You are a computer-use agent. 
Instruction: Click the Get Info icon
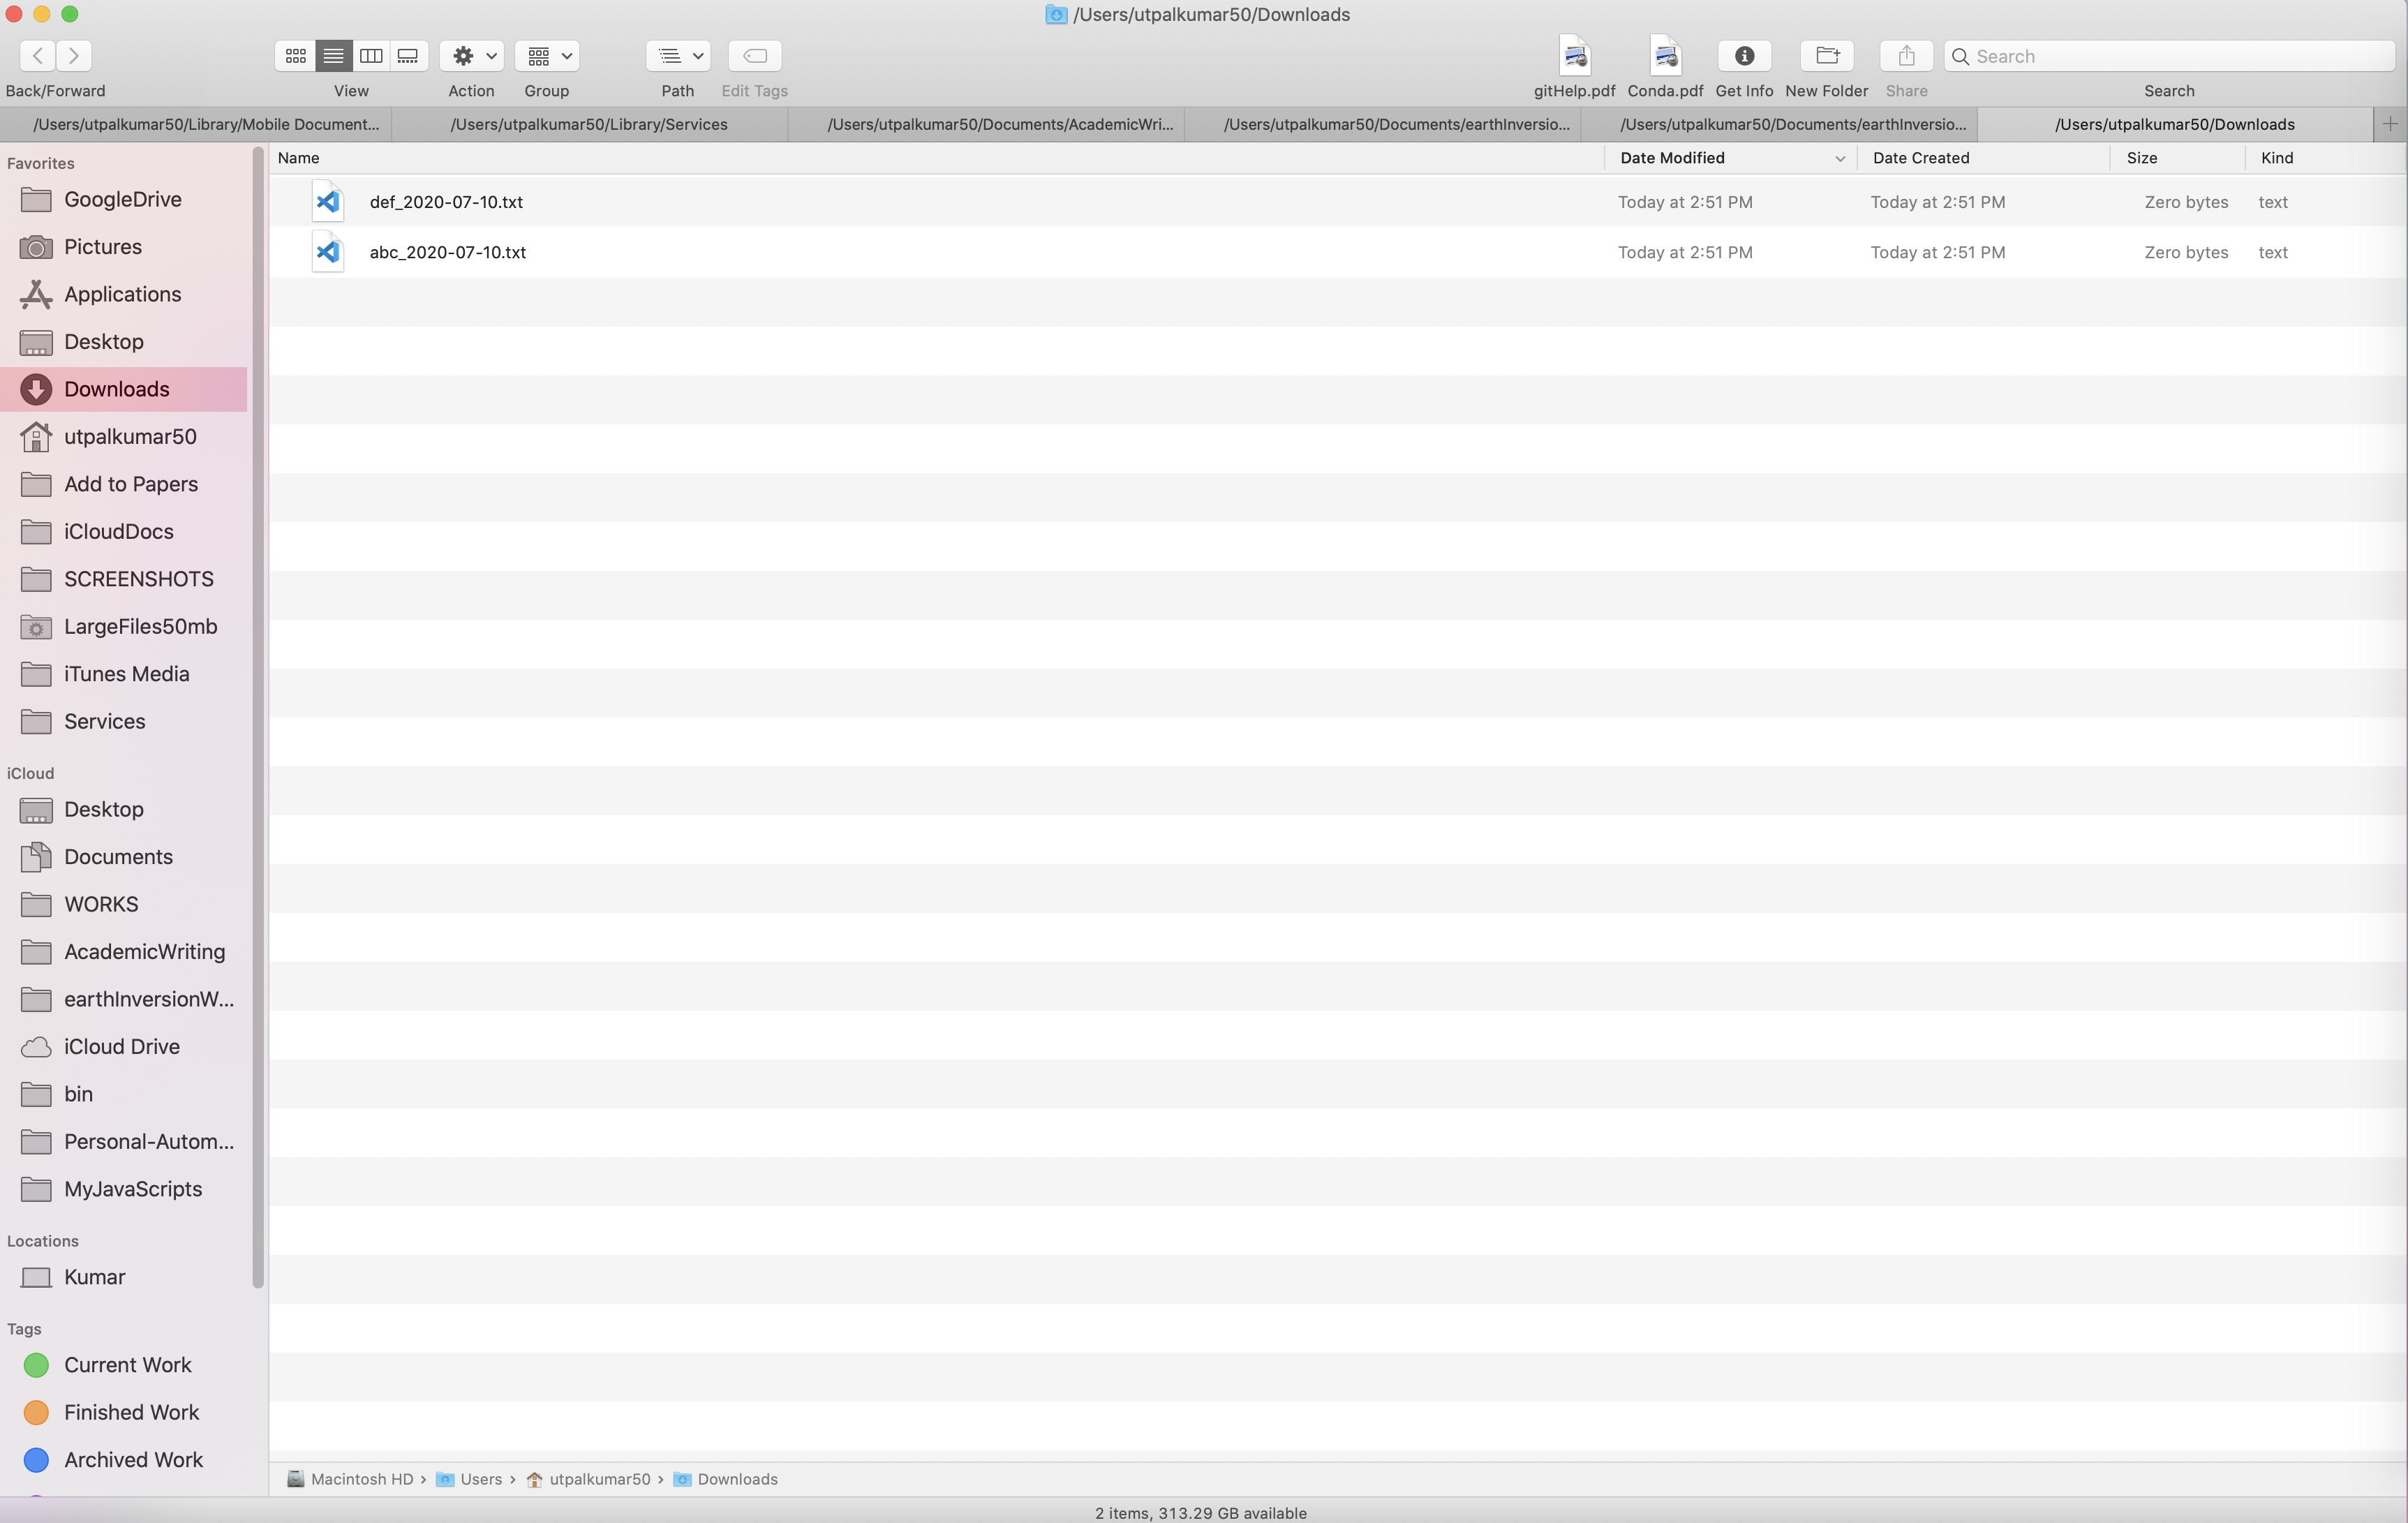pyautogui.click(x=1744, y=56)
